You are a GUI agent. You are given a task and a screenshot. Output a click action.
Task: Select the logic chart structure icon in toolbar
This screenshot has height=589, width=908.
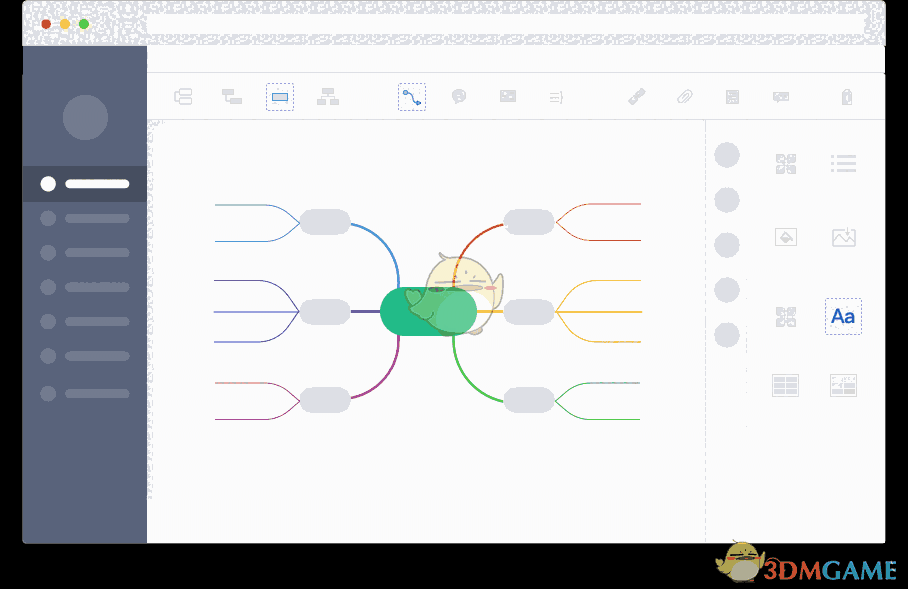coord(183,97)
